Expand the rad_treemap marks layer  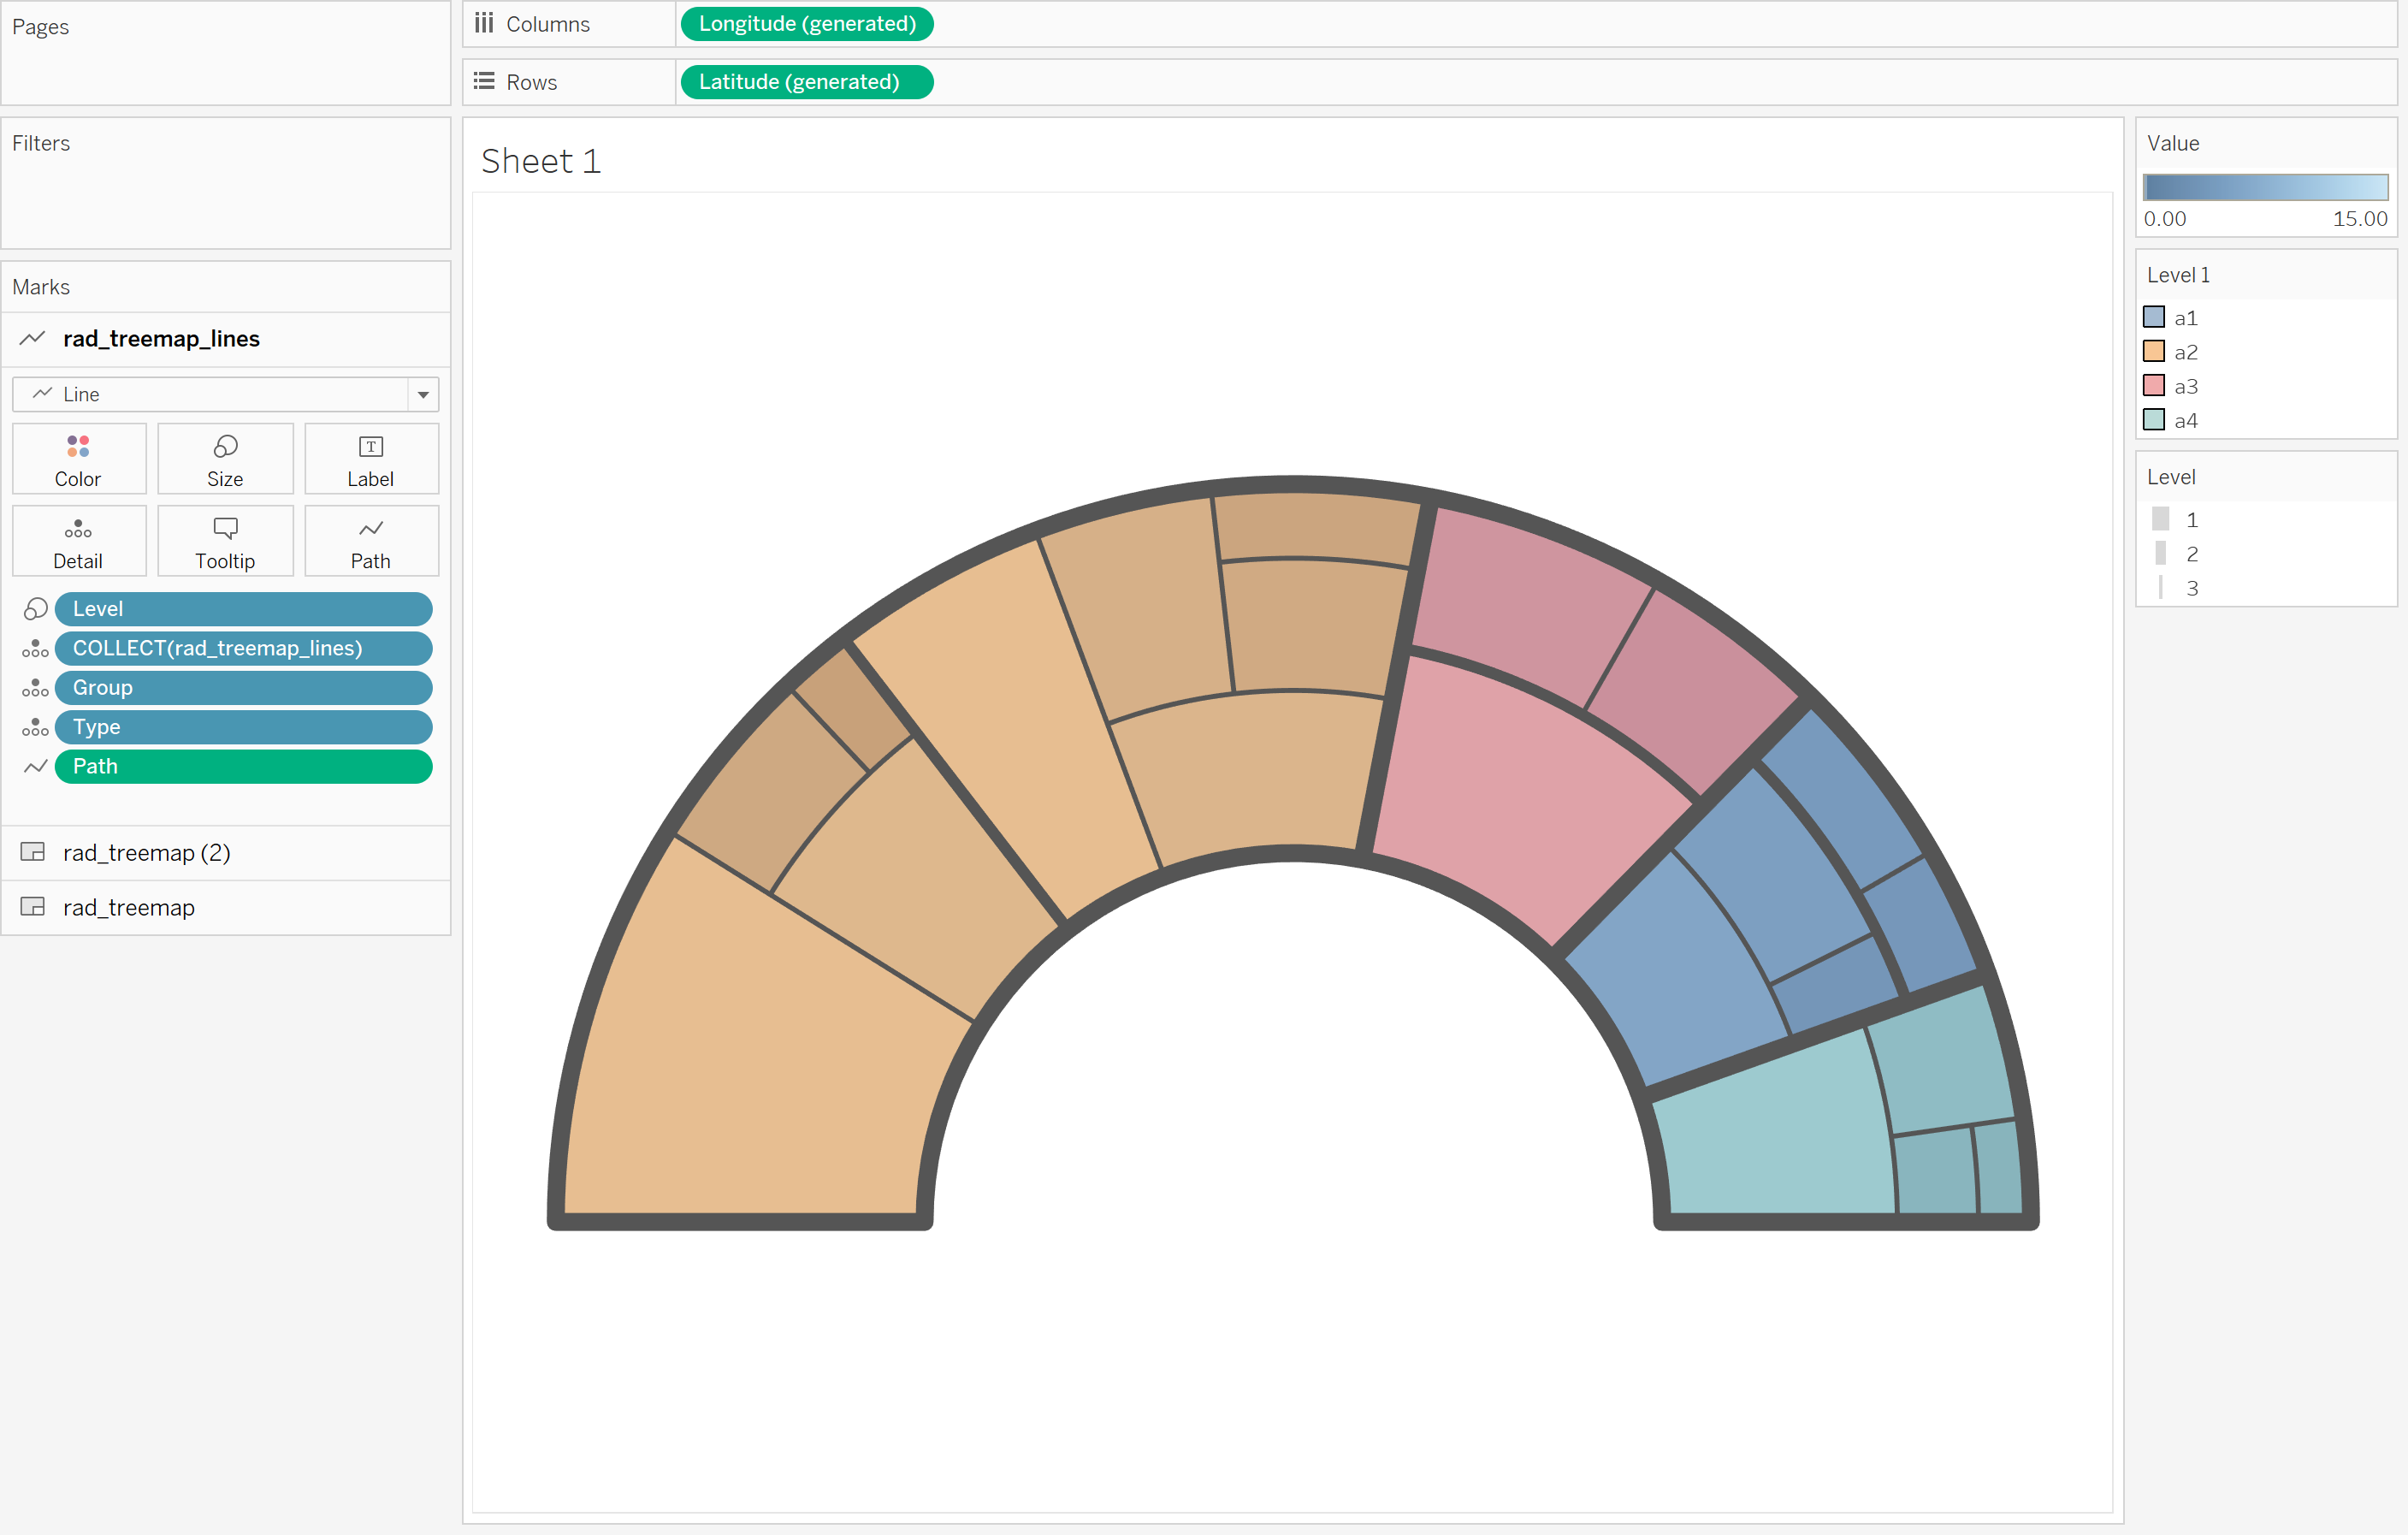(x=128, y=908)
